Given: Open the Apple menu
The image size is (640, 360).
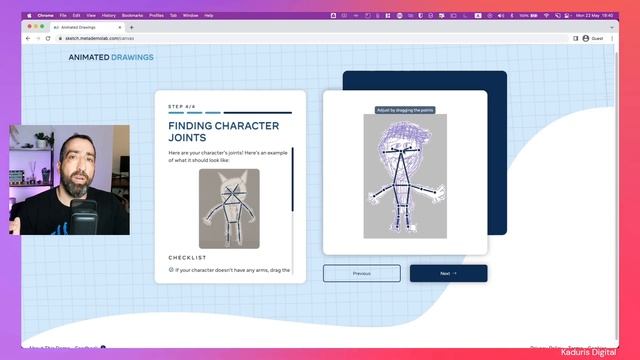Looking at the screenshot, I should (29, 16).
